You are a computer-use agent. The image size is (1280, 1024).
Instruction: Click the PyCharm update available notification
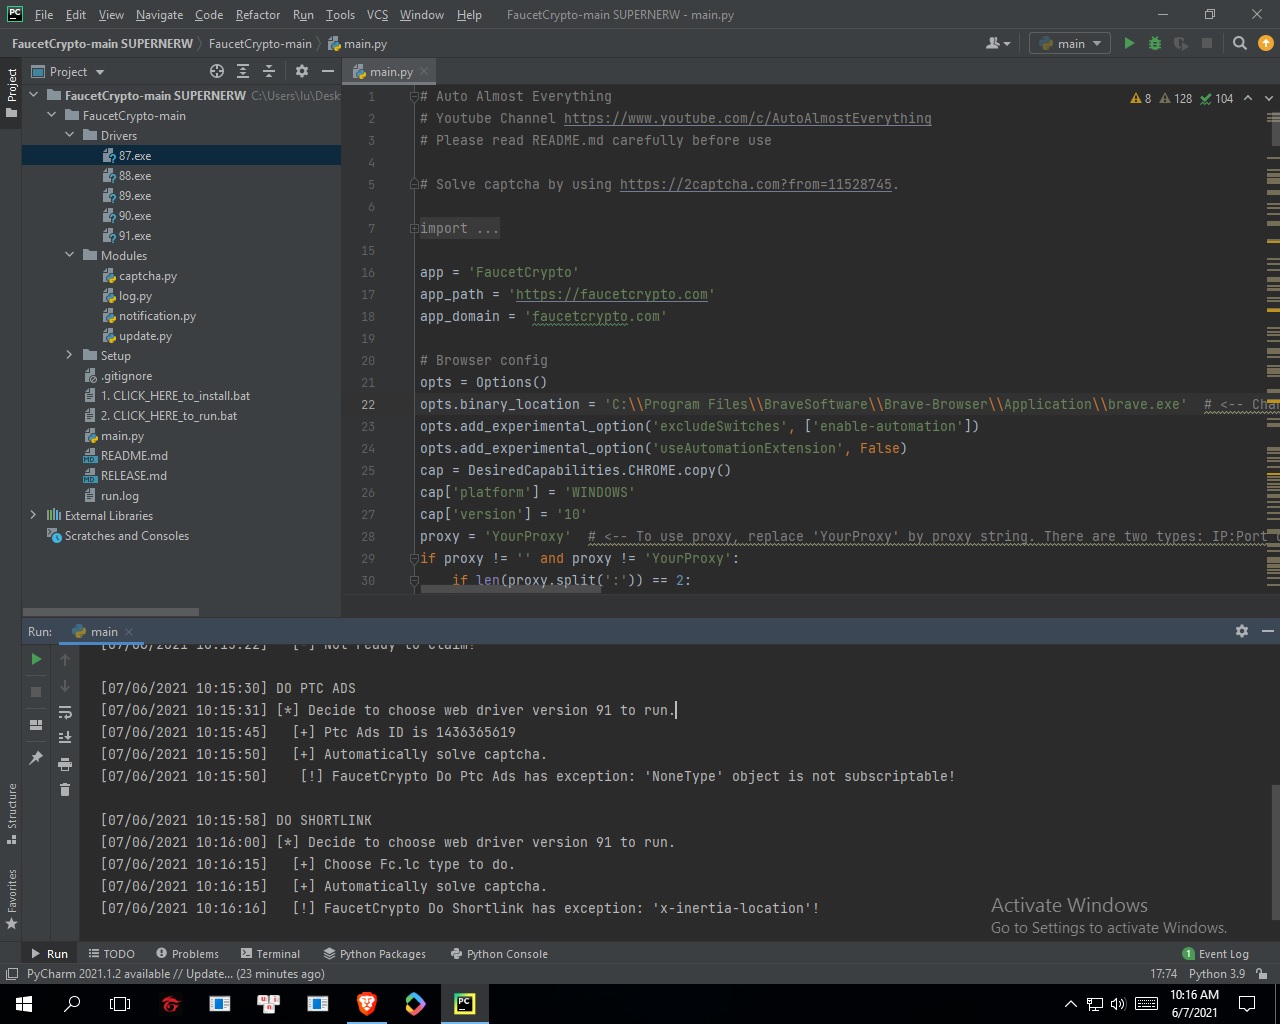point(175,974)
